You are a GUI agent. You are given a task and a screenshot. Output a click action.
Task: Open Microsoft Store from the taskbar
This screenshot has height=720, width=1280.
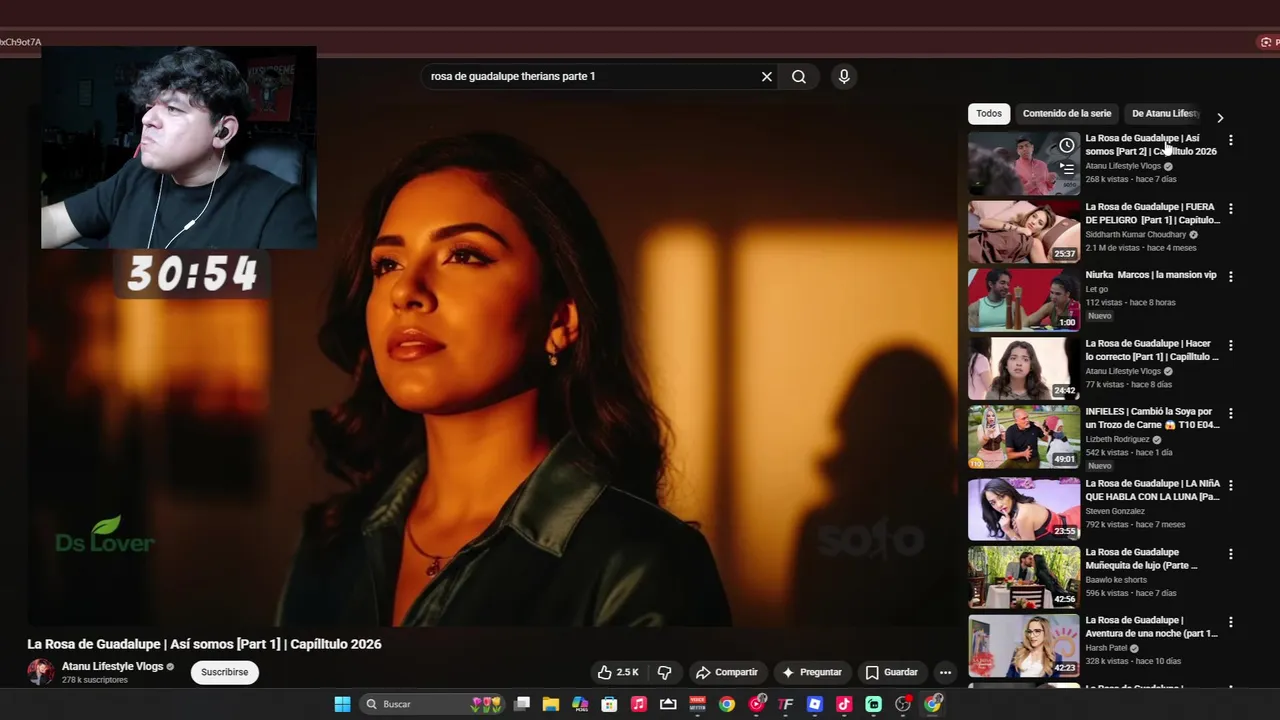point(609,704)
